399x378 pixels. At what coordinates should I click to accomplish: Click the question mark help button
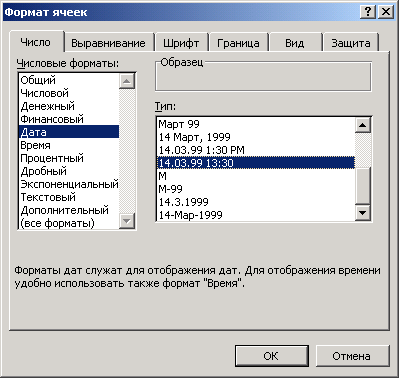point(368,12)
